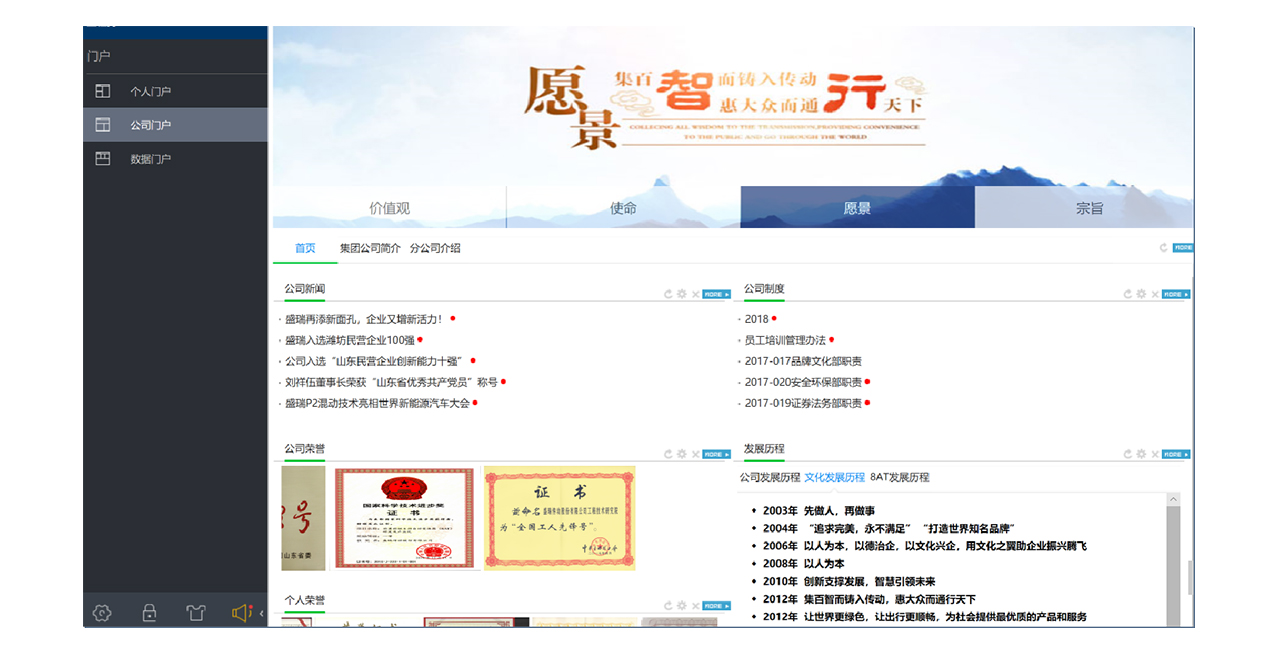
Task: Open settings gear of the 个人荣誉 panel
Action: [681, 605]
